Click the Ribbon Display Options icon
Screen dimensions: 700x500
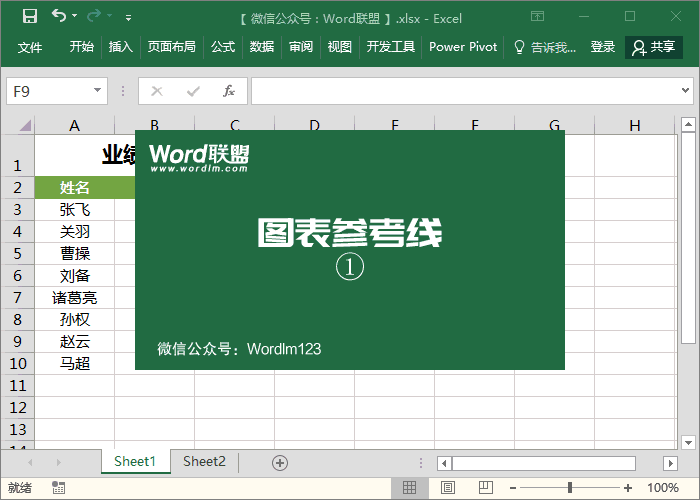tap(538, 17)
